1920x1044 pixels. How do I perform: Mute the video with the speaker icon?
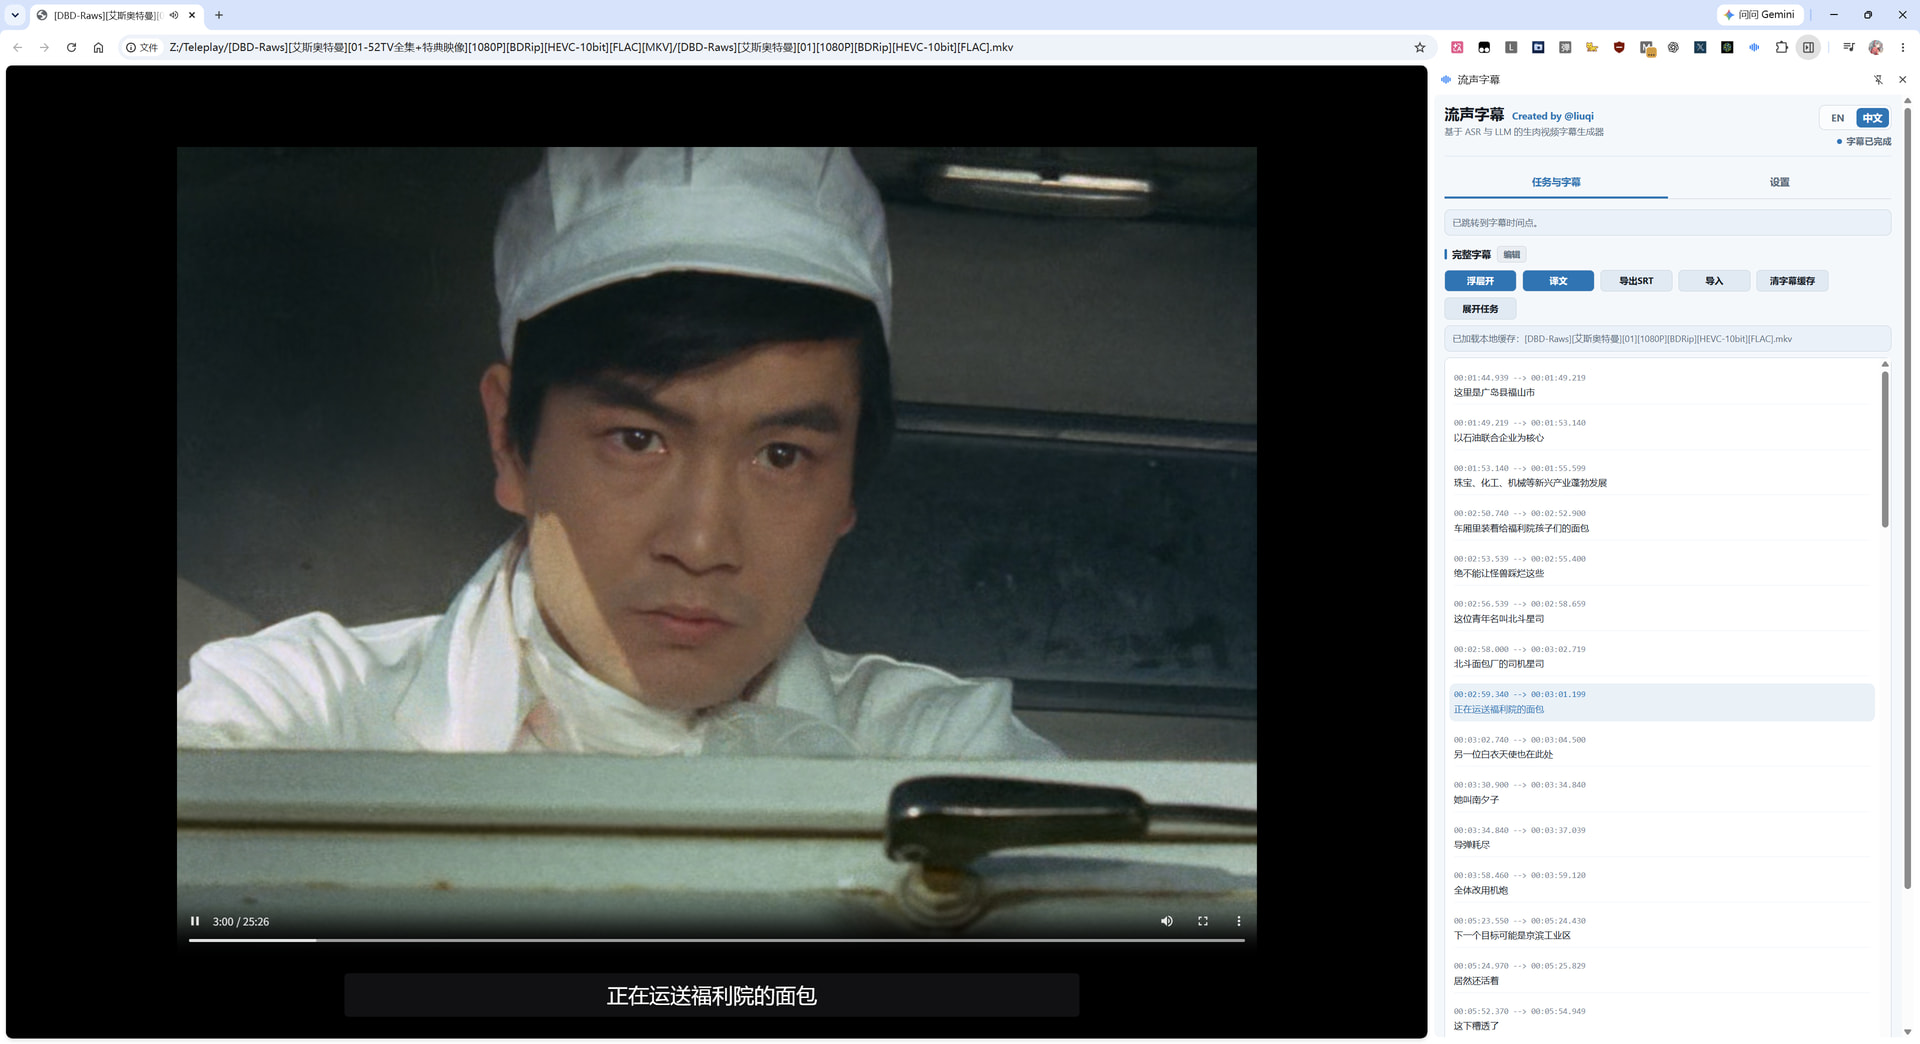(x=1166, y=921)
